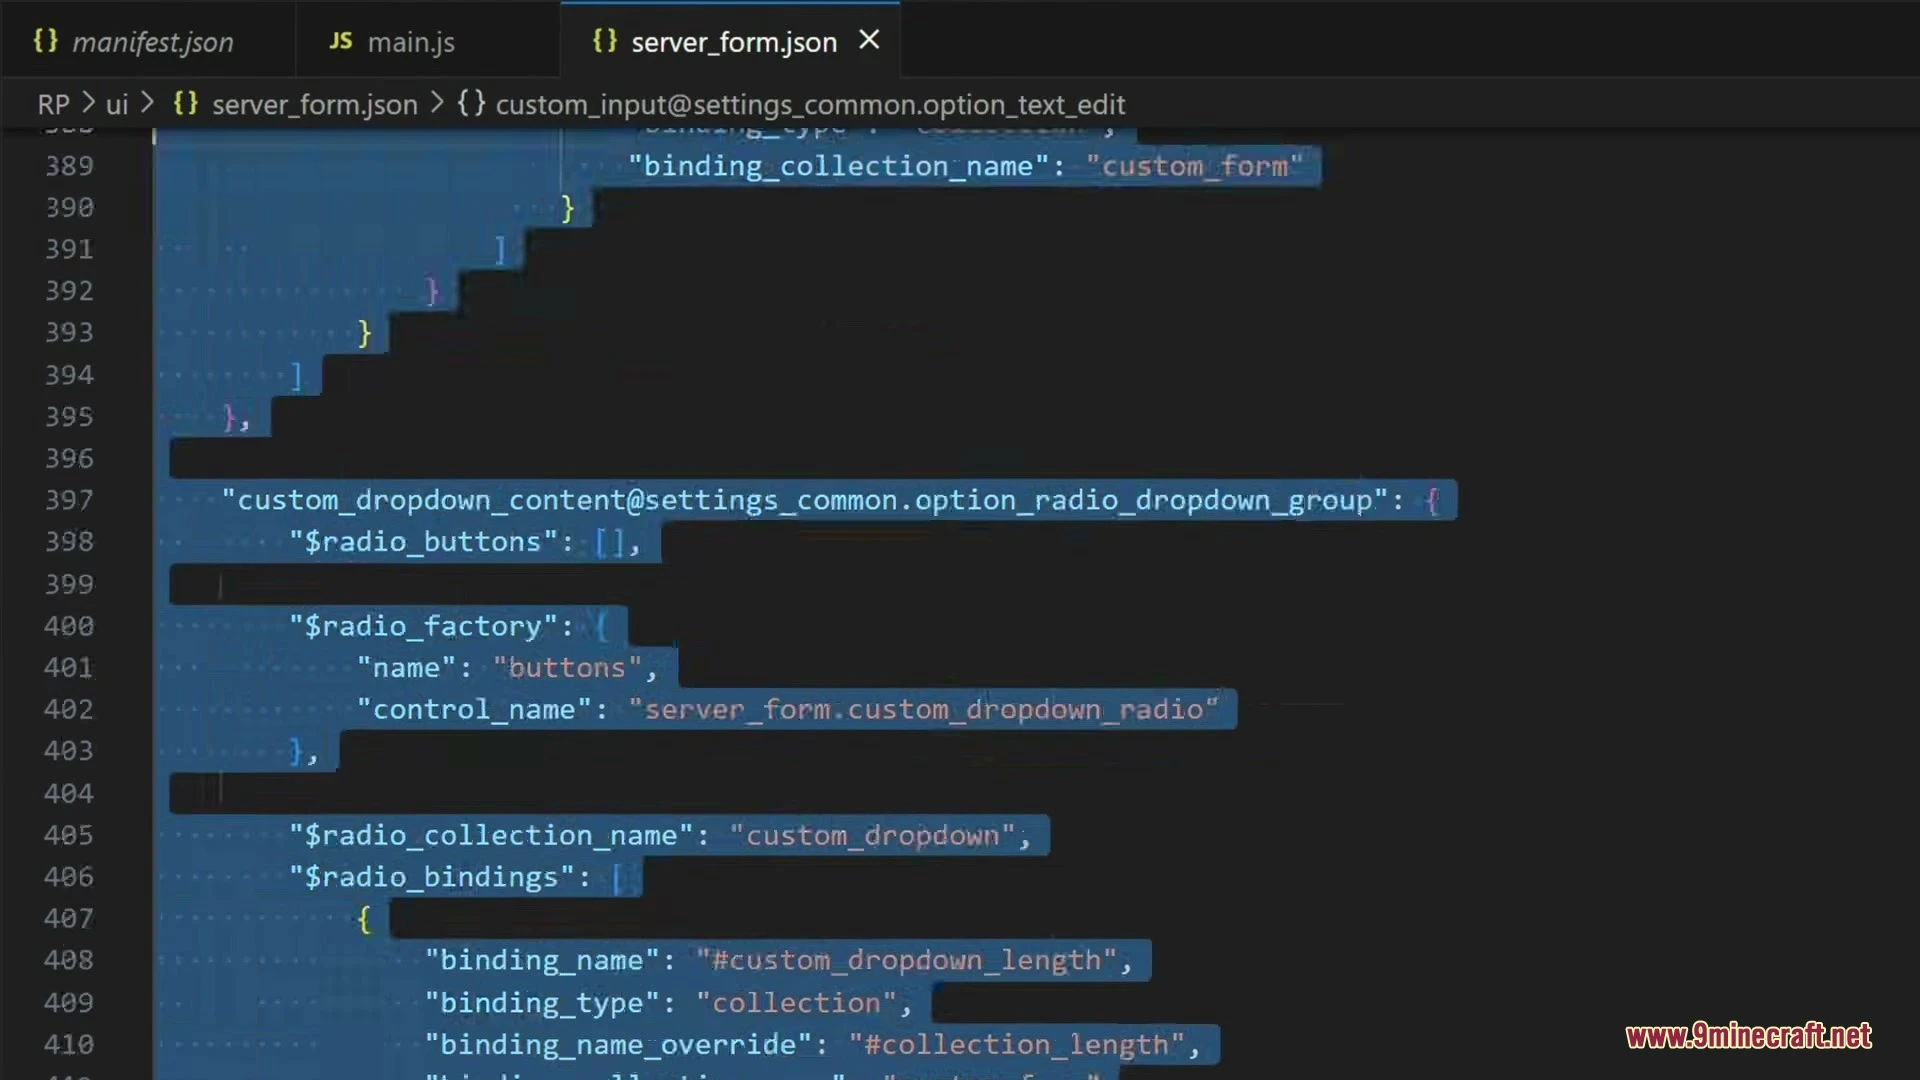Click the braces icon on server_form.json tab
This screenshot has height=1080, width=1920.
(604, 41)
